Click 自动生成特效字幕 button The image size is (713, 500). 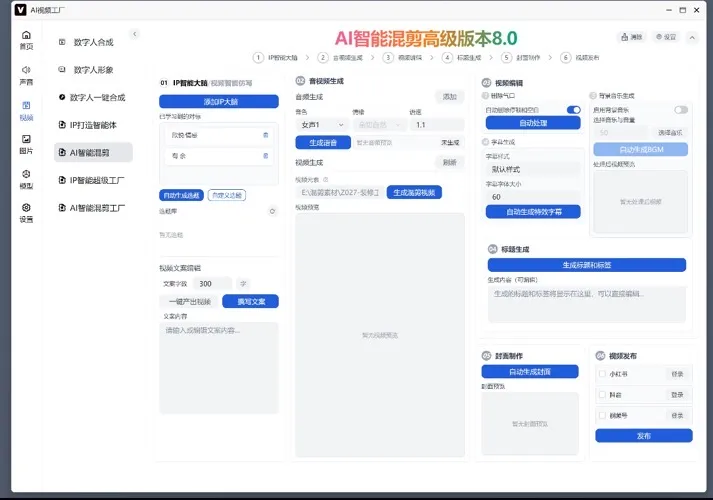click(x=533, y=212)
